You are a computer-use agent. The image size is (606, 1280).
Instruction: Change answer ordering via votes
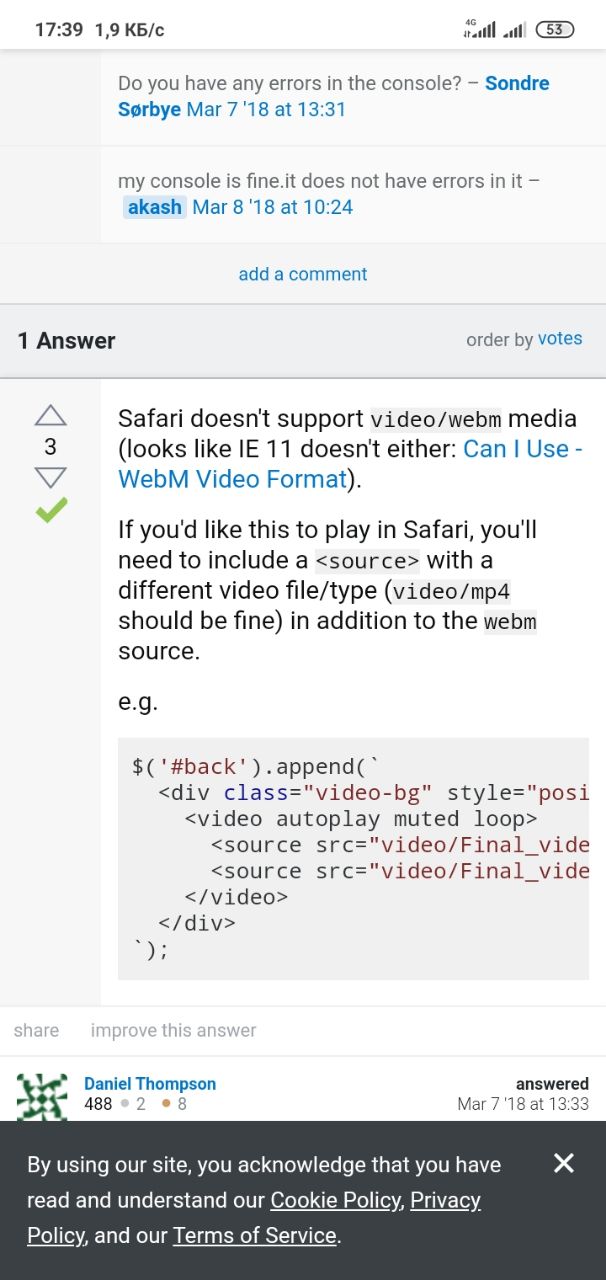pos(560,339)
